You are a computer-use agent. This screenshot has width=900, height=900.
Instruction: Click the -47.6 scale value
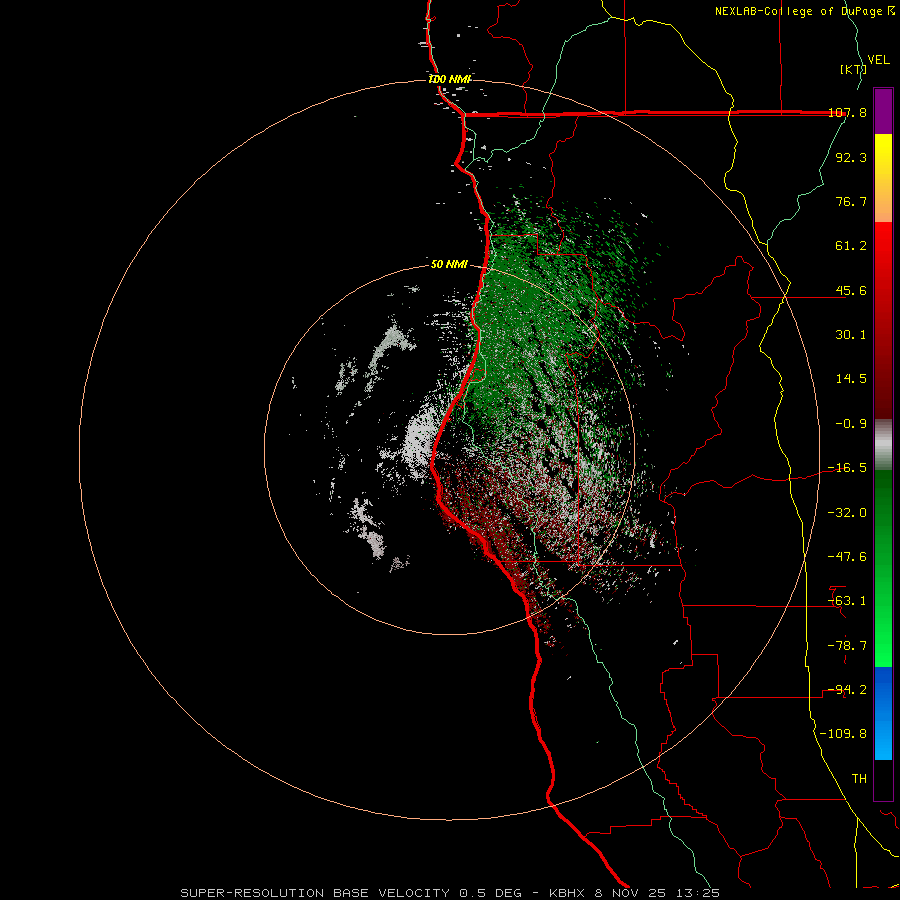[847, 557]
